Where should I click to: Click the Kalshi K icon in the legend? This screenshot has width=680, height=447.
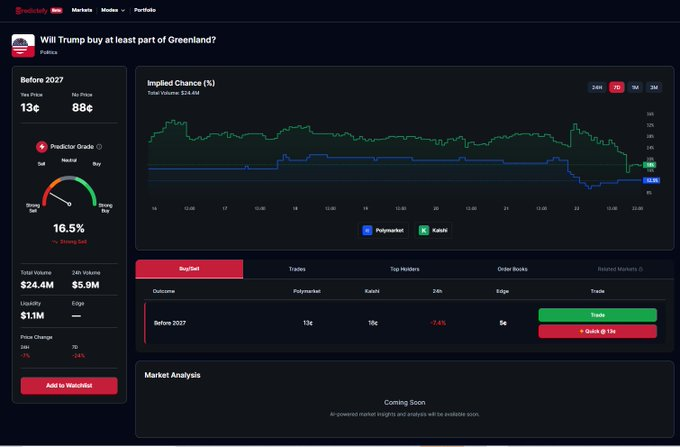tap(424, 230)
